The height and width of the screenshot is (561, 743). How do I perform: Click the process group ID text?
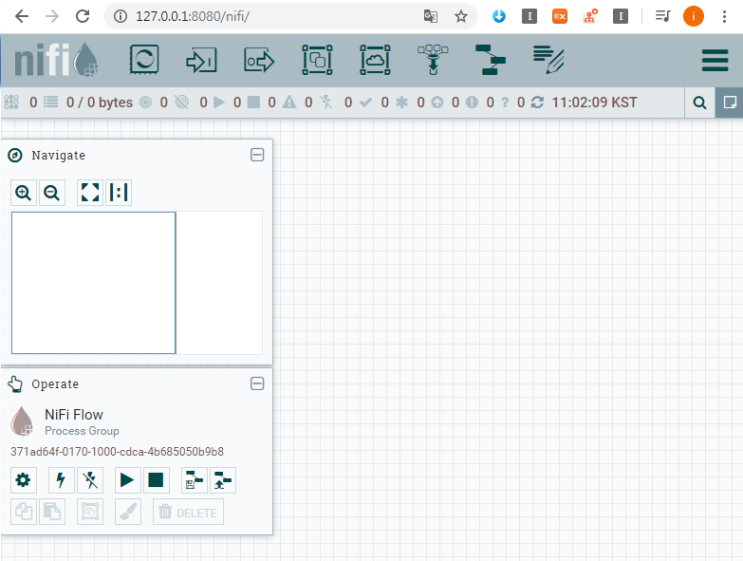coord(117,452)
